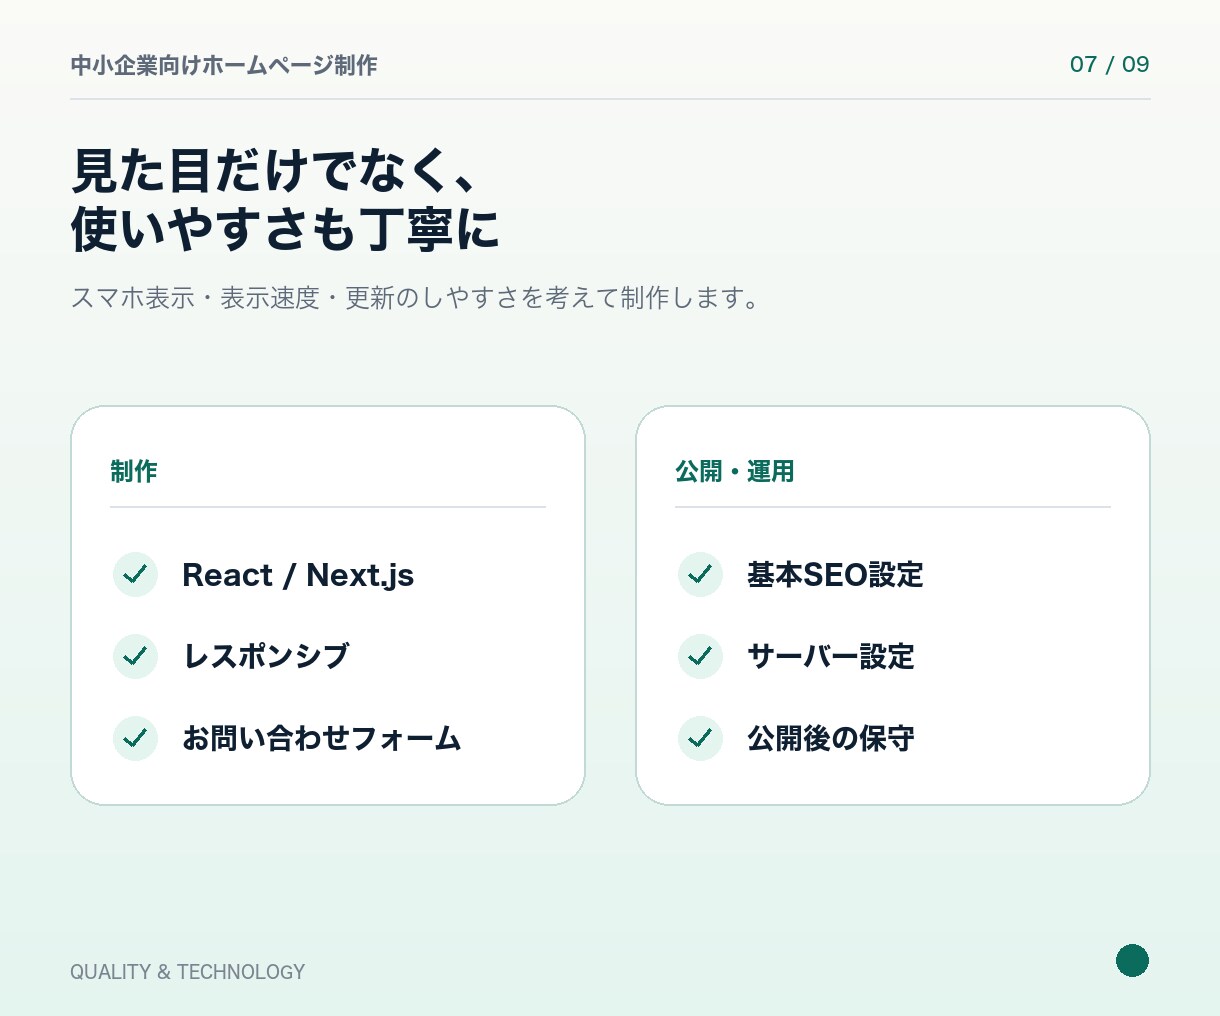1220x1016 pixels.
Task: Click the checkmark icon beside レスポンシブ
Action: point(135,657)
